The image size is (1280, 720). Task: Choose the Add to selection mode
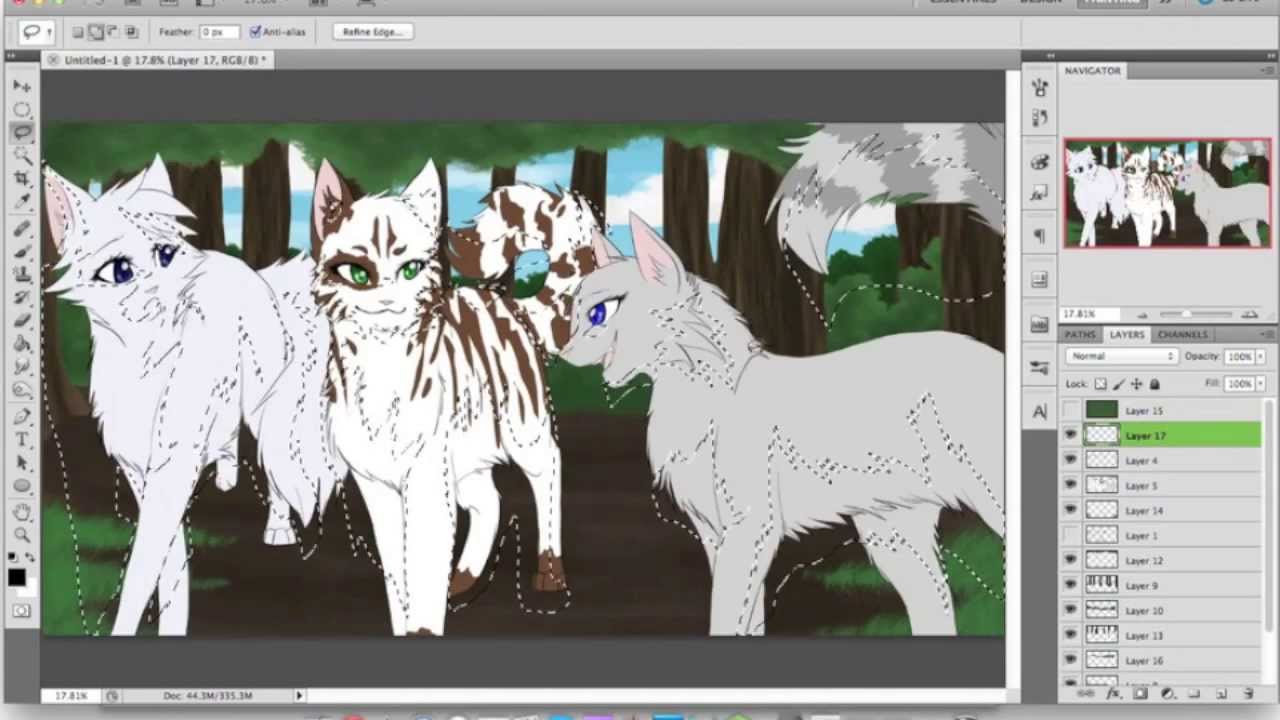[96, 32]
